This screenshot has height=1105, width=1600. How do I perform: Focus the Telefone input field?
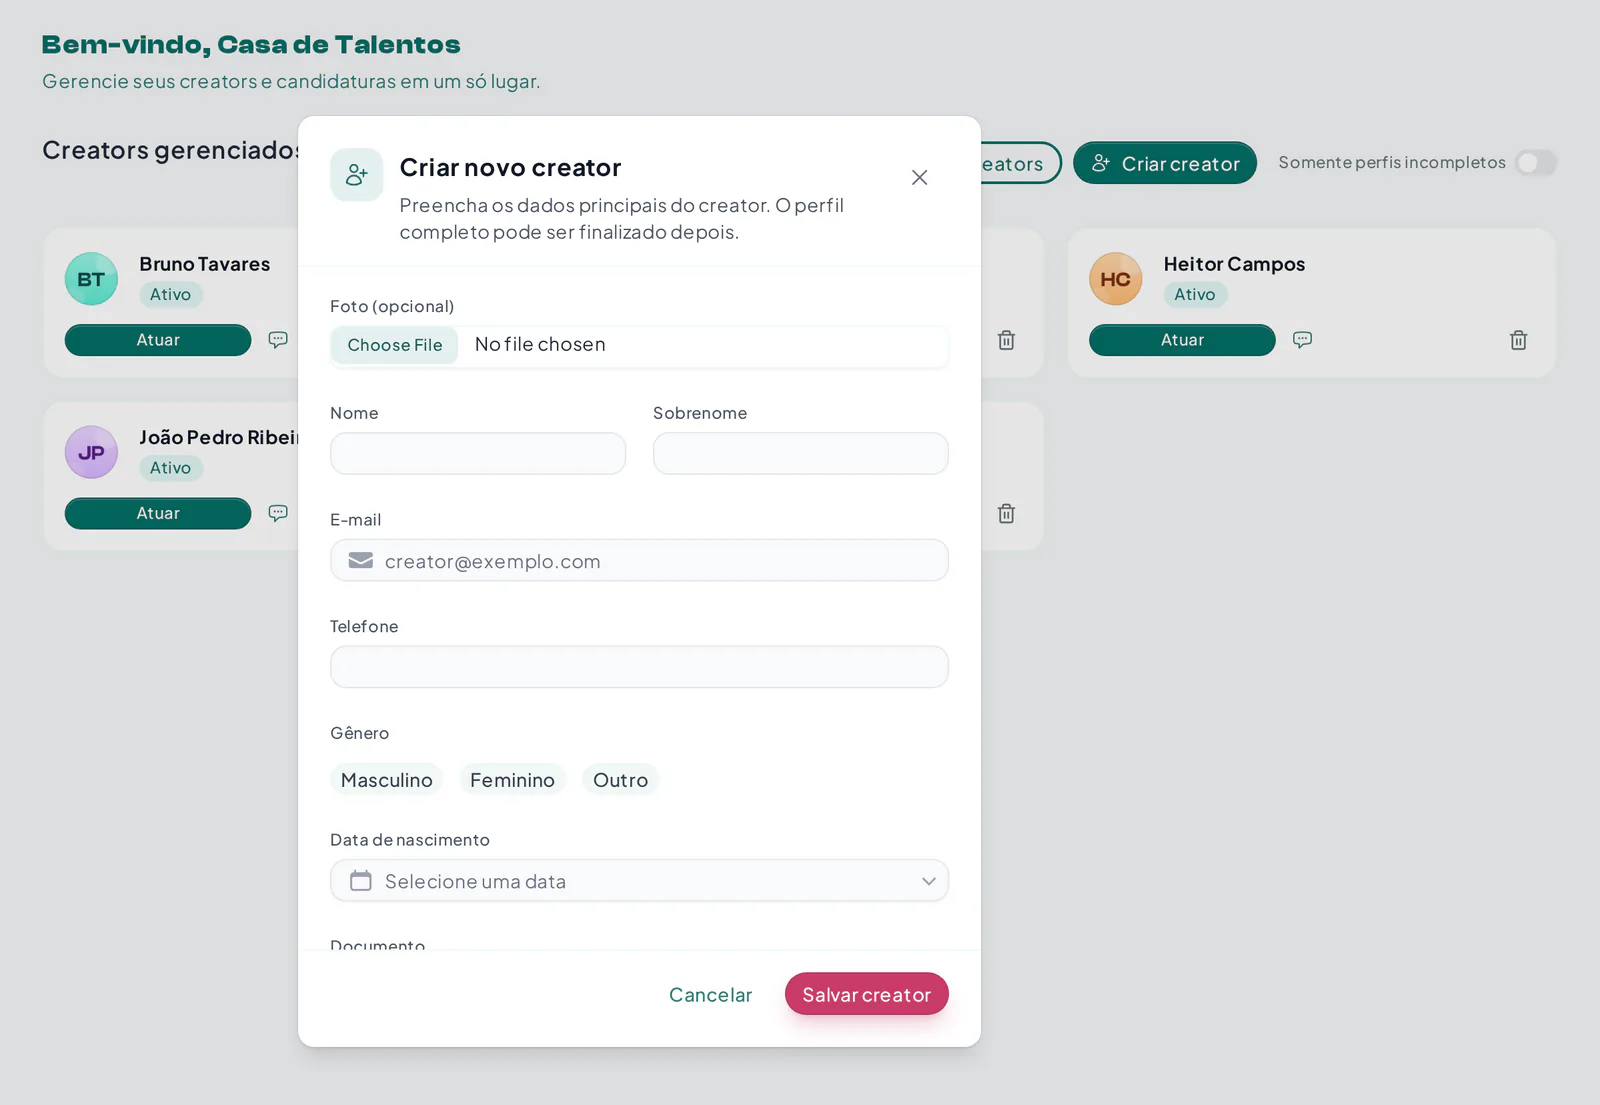[x=639, y=667]
